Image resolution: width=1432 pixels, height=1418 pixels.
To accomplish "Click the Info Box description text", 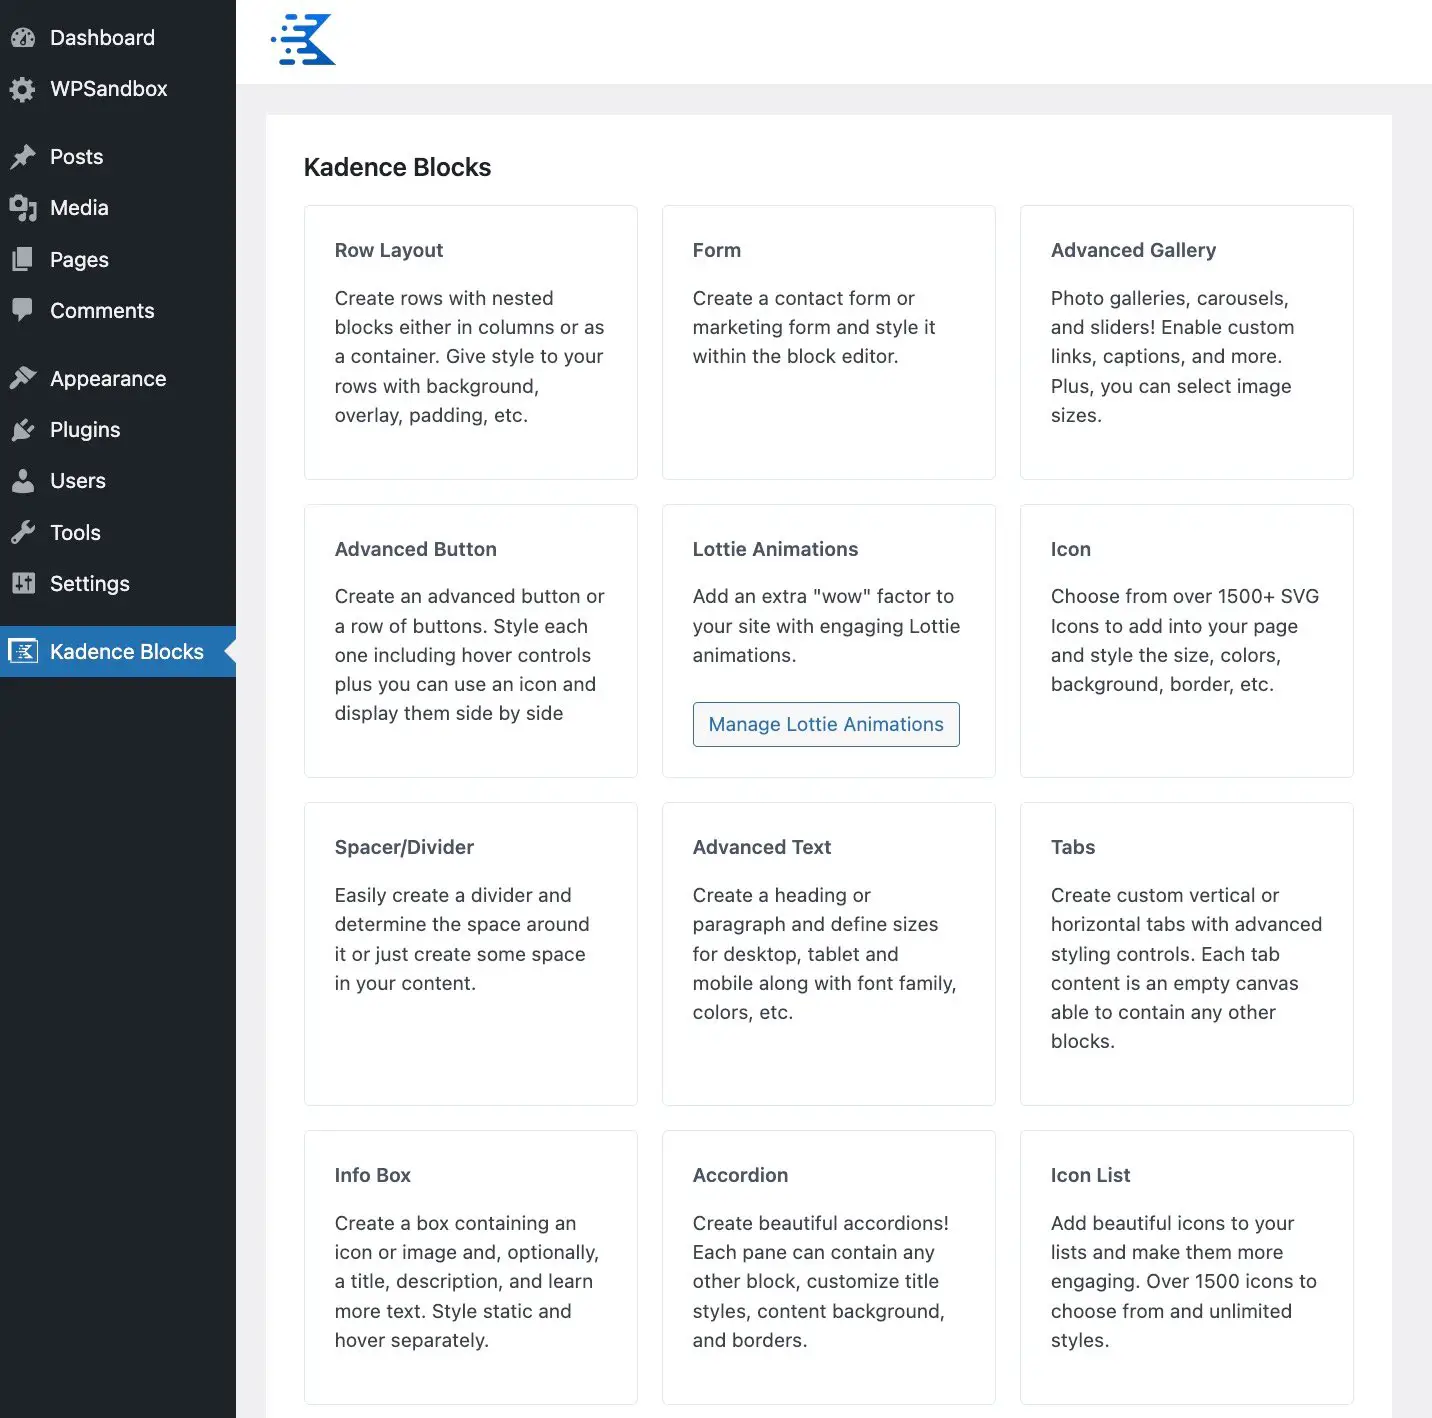I will [x=466, y=1282].
